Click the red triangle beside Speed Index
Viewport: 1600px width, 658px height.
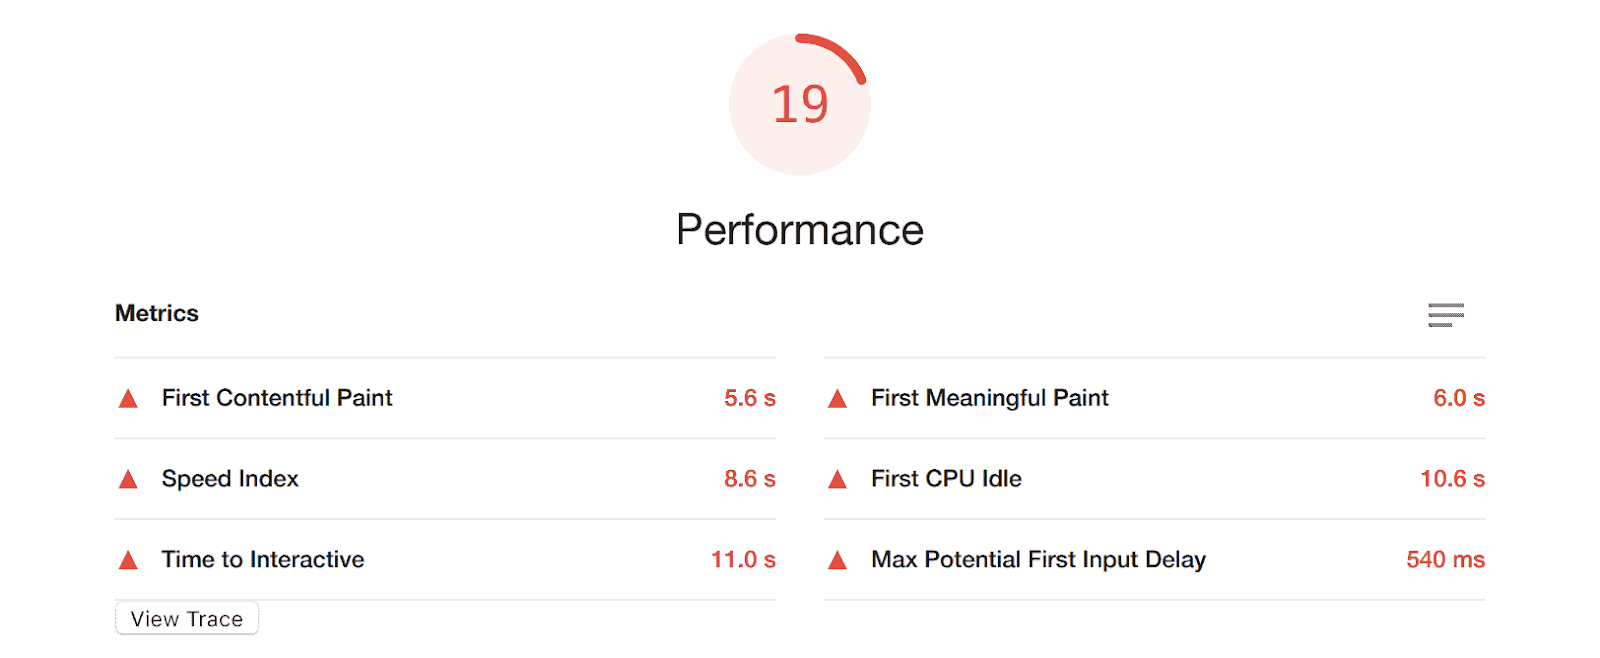128,480
